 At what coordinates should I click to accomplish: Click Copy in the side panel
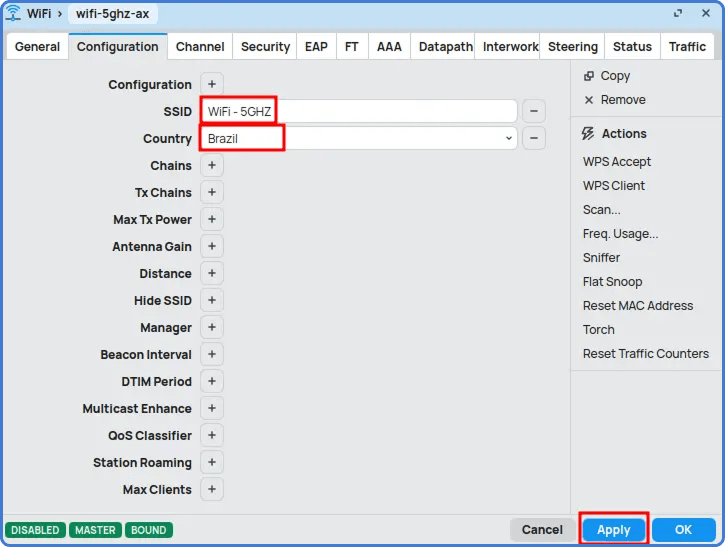615,76
